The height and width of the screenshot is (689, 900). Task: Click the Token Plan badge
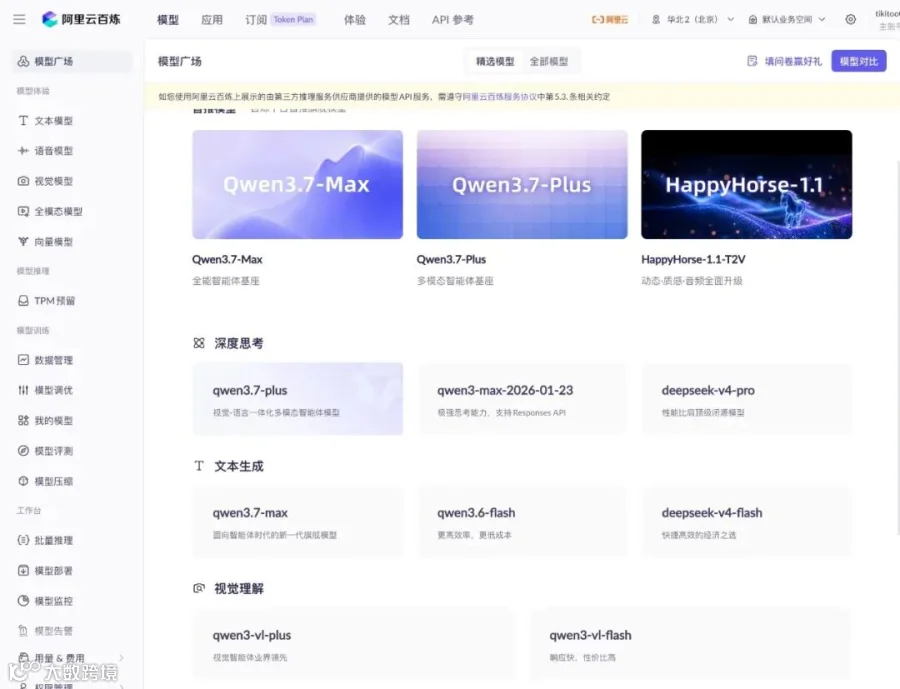tap(293, 20)
